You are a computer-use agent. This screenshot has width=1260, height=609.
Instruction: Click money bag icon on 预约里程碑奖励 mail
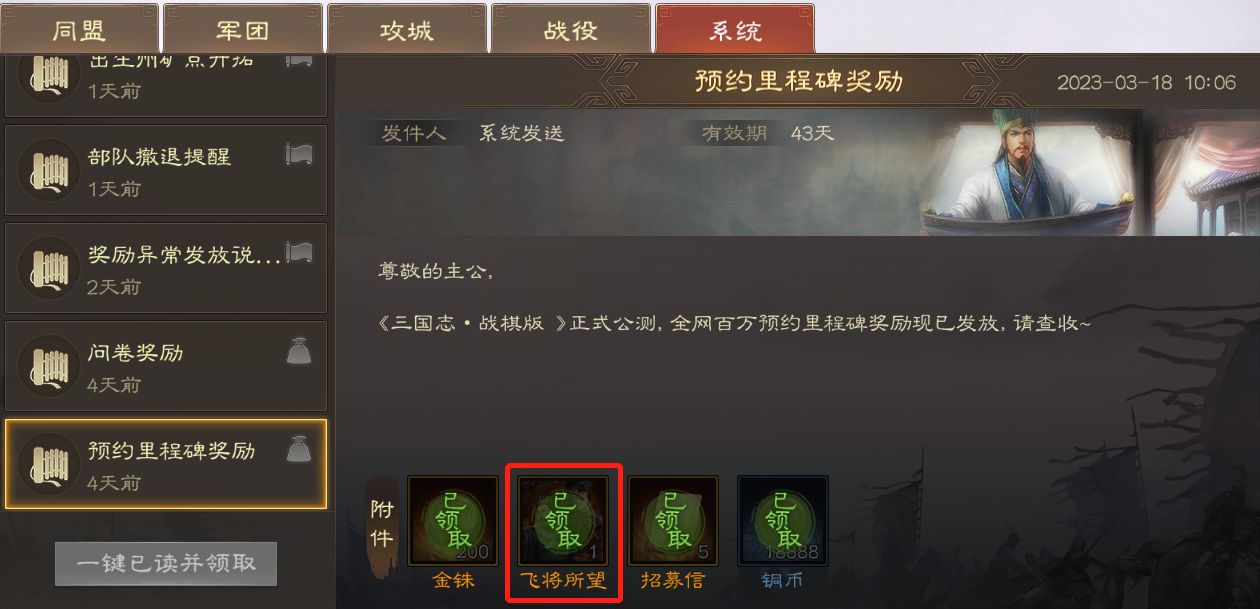click(299, 450)
